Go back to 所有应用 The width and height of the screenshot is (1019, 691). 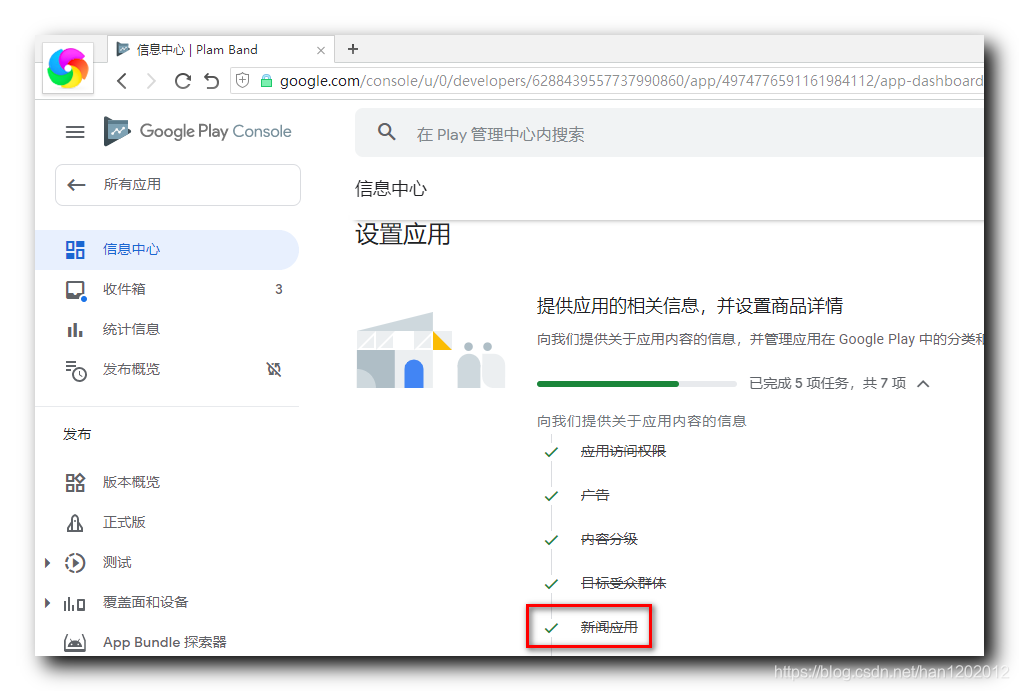[x=178, y=185]
